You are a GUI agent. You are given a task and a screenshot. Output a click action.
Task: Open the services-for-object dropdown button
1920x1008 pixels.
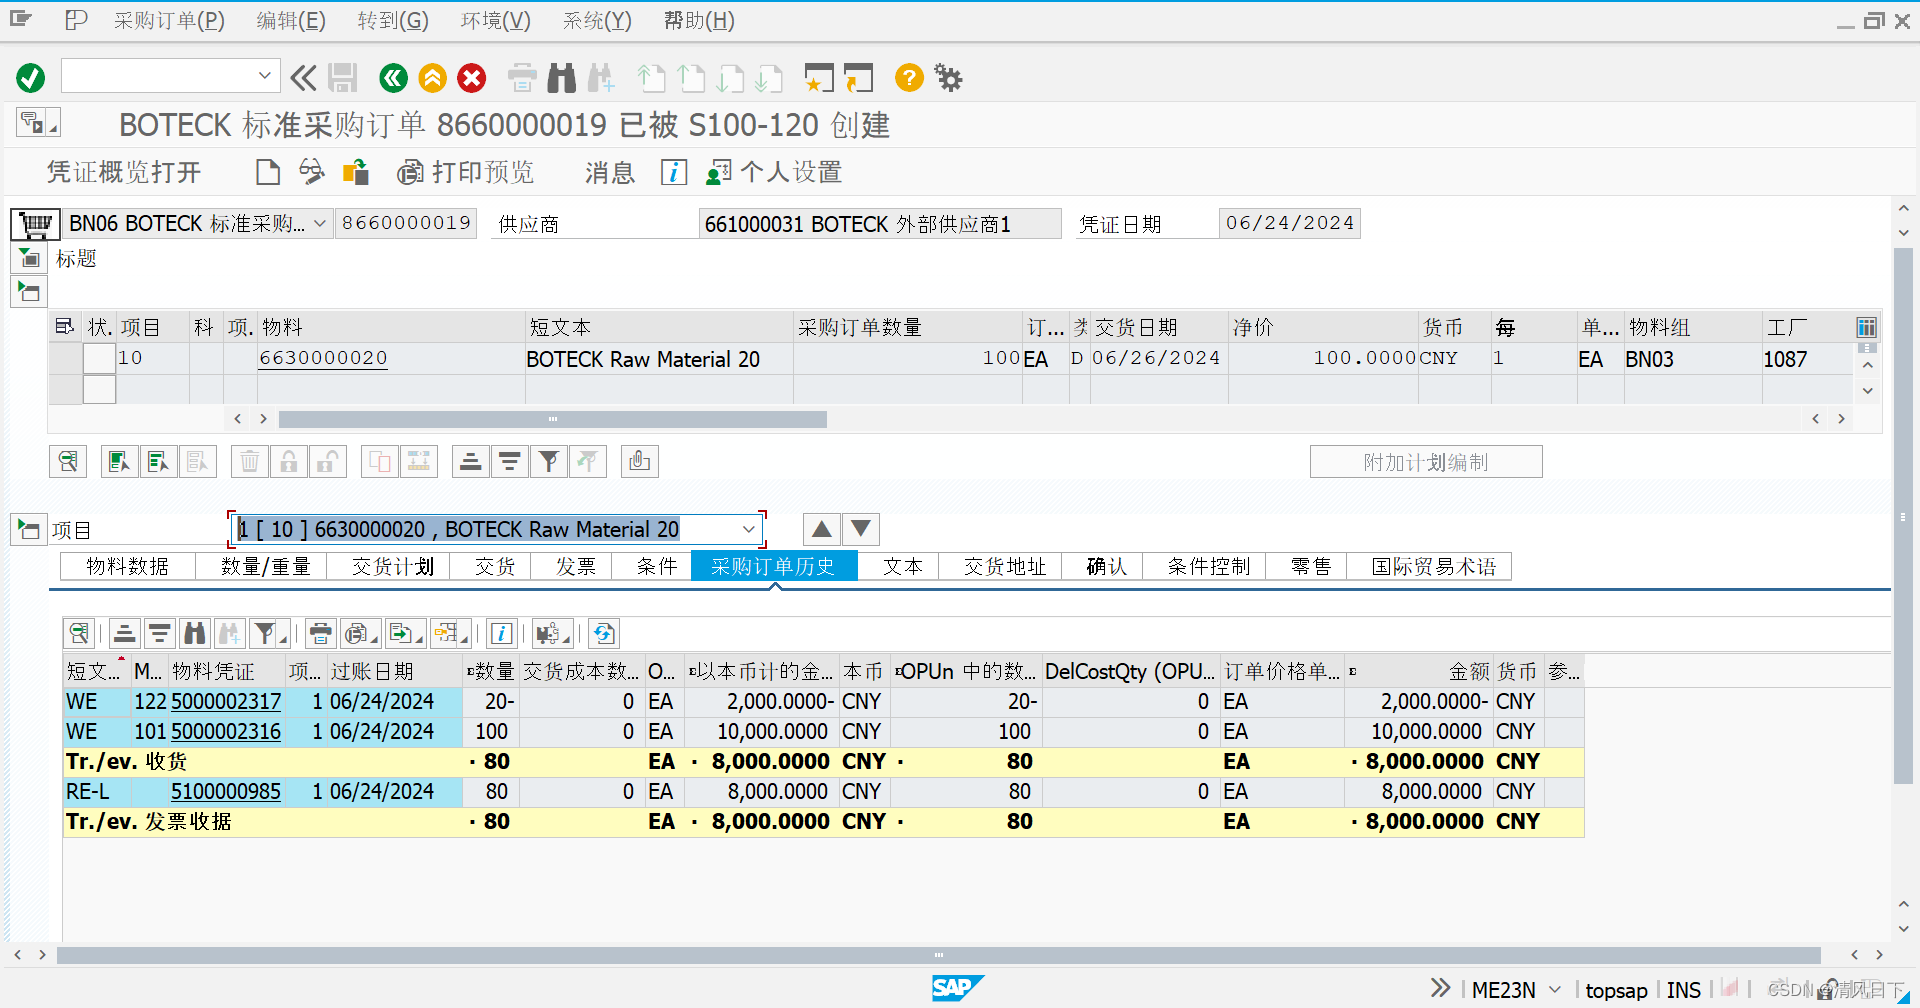click(38, 123)
